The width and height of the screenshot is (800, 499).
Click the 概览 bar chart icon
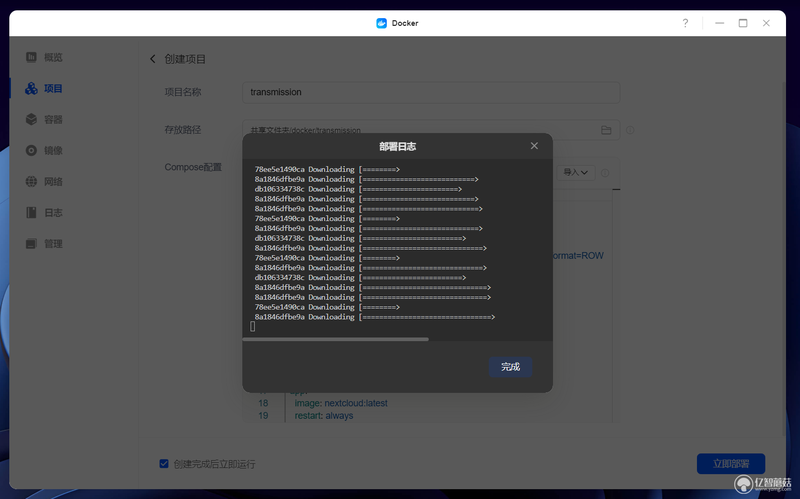pos(31,57)
